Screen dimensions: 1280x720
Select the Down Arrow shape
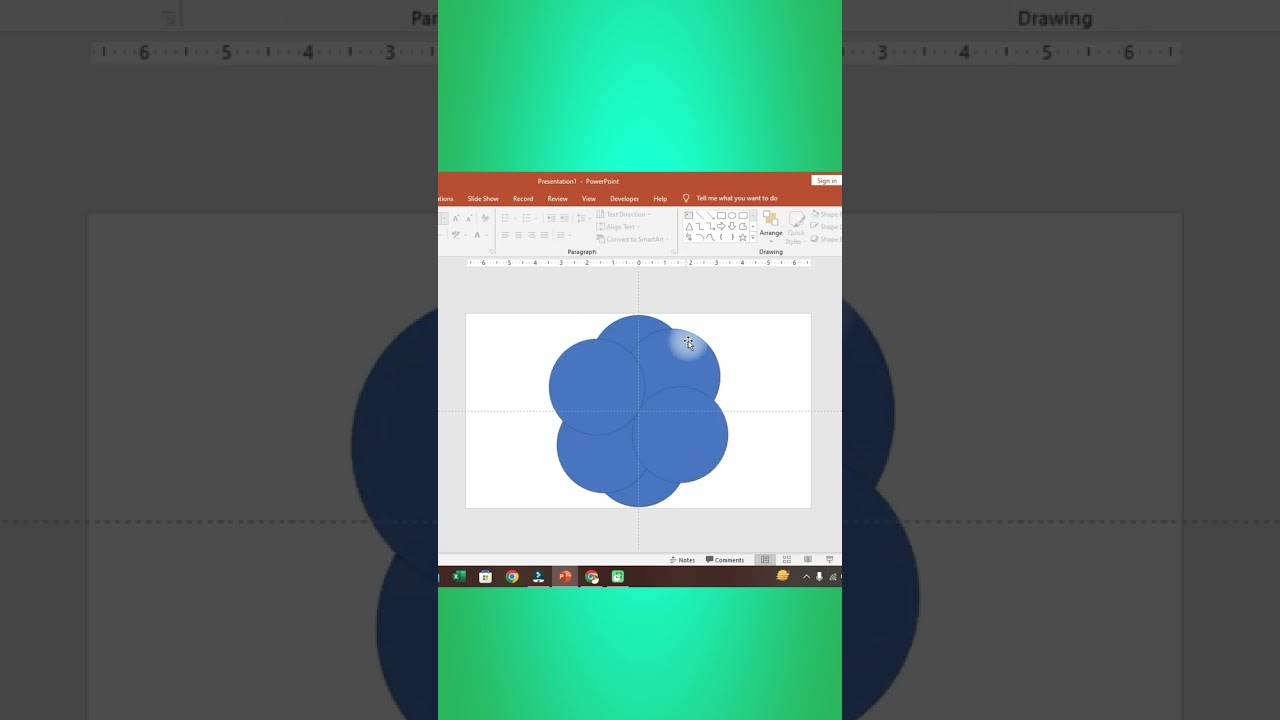coord(732,226)
